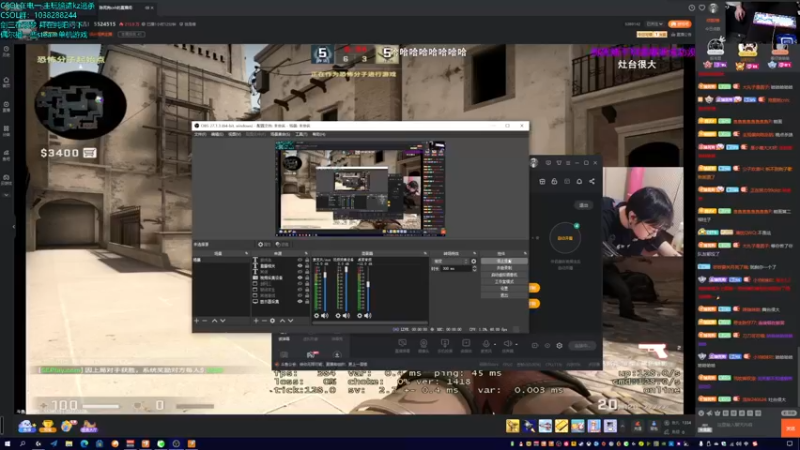Add a new scene in OBS scenes panel

197,321
